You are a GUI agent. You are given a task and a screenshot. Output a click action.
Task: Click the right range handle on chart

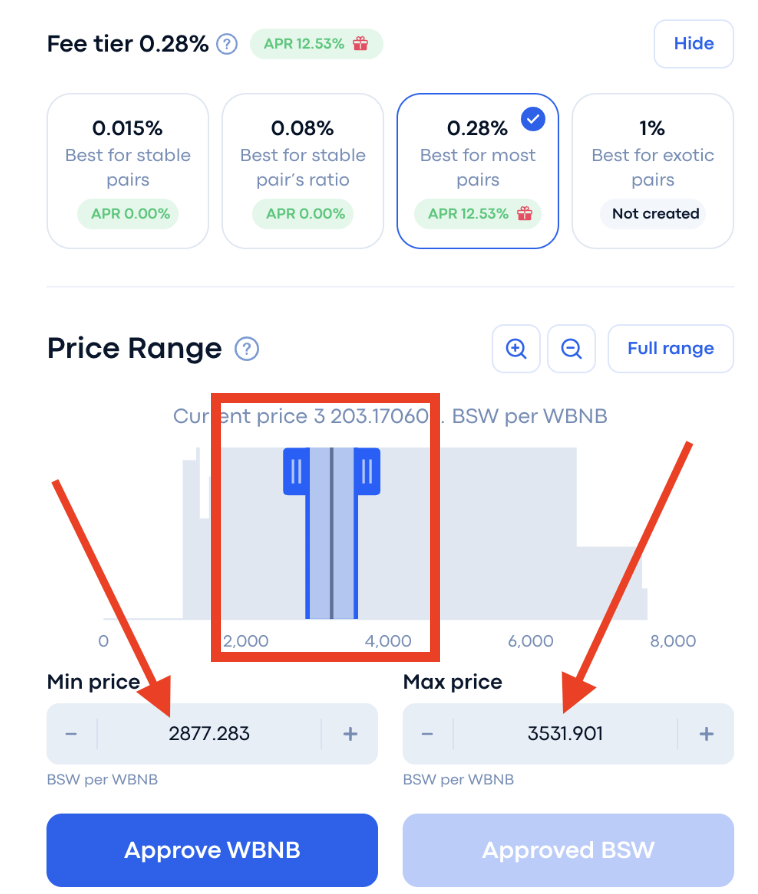coord(368,471)
